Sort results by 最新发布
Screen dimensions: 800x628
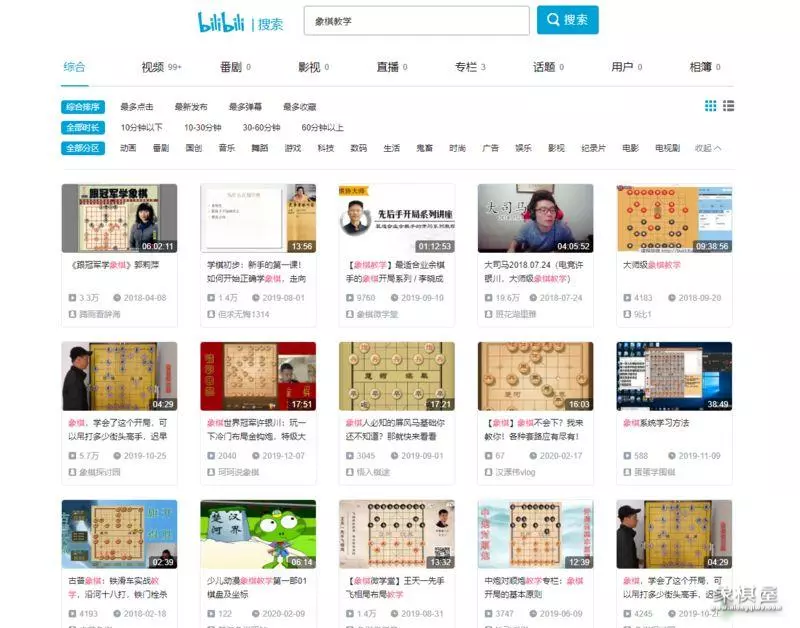click(191, 107)
